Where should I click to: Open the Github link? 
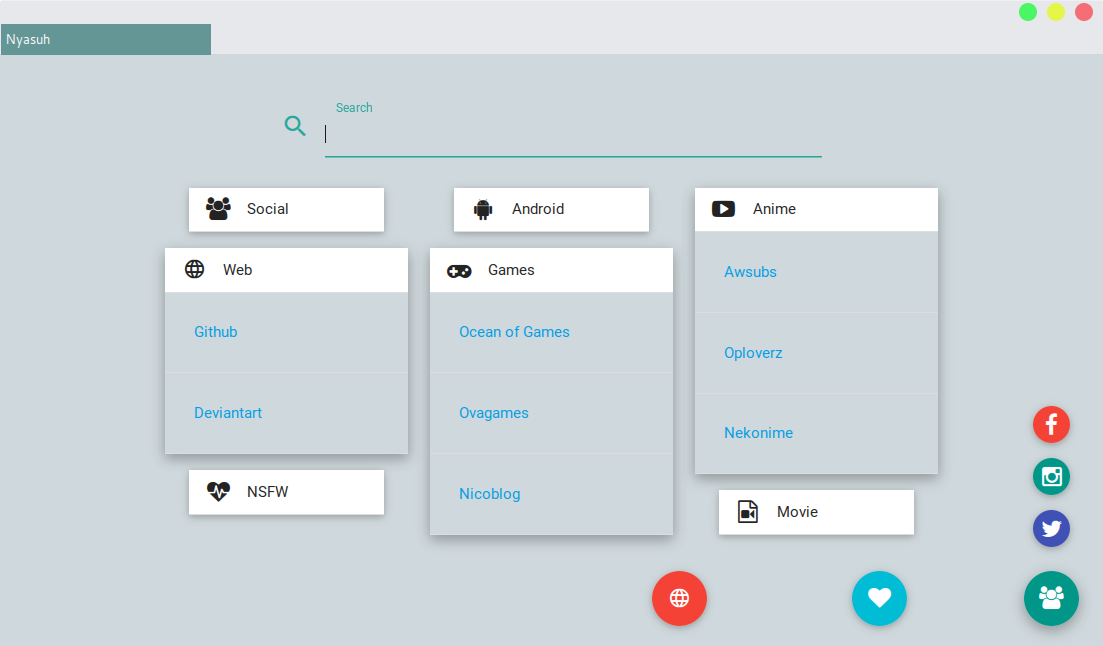click(x=216, y=332)
